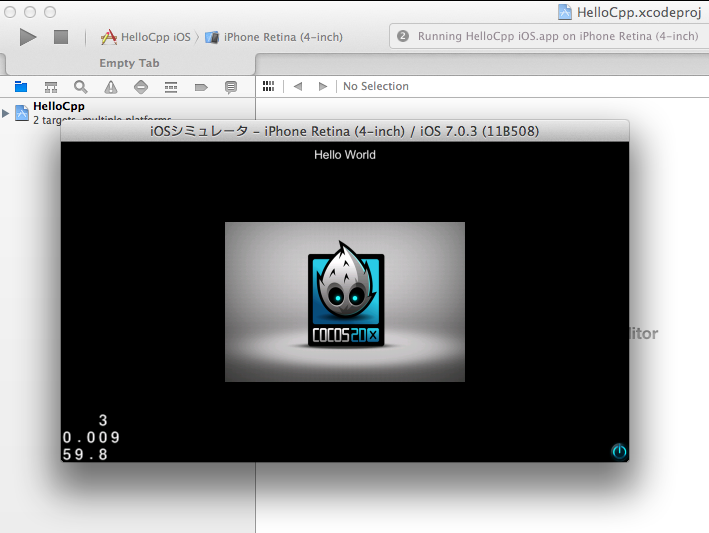Zoom the Xcode window
The width and height of the screenshot is (709, 533).
(50, 12)
